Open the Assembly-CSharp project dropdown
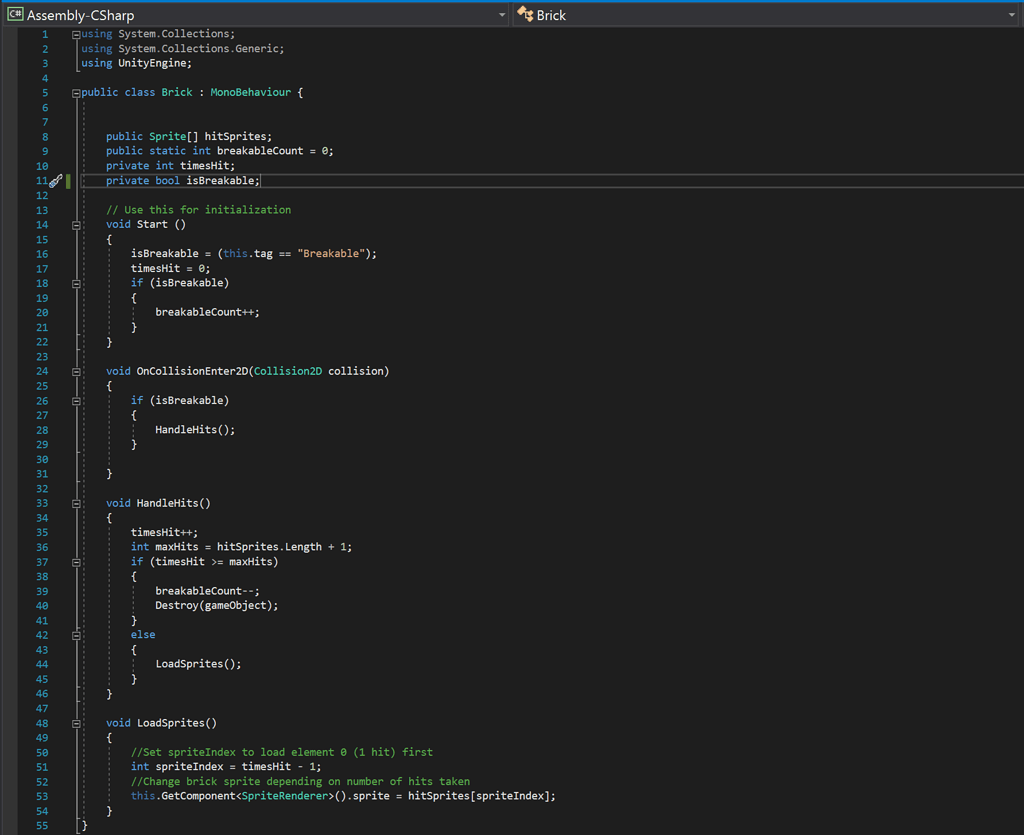 click(502, 15)
